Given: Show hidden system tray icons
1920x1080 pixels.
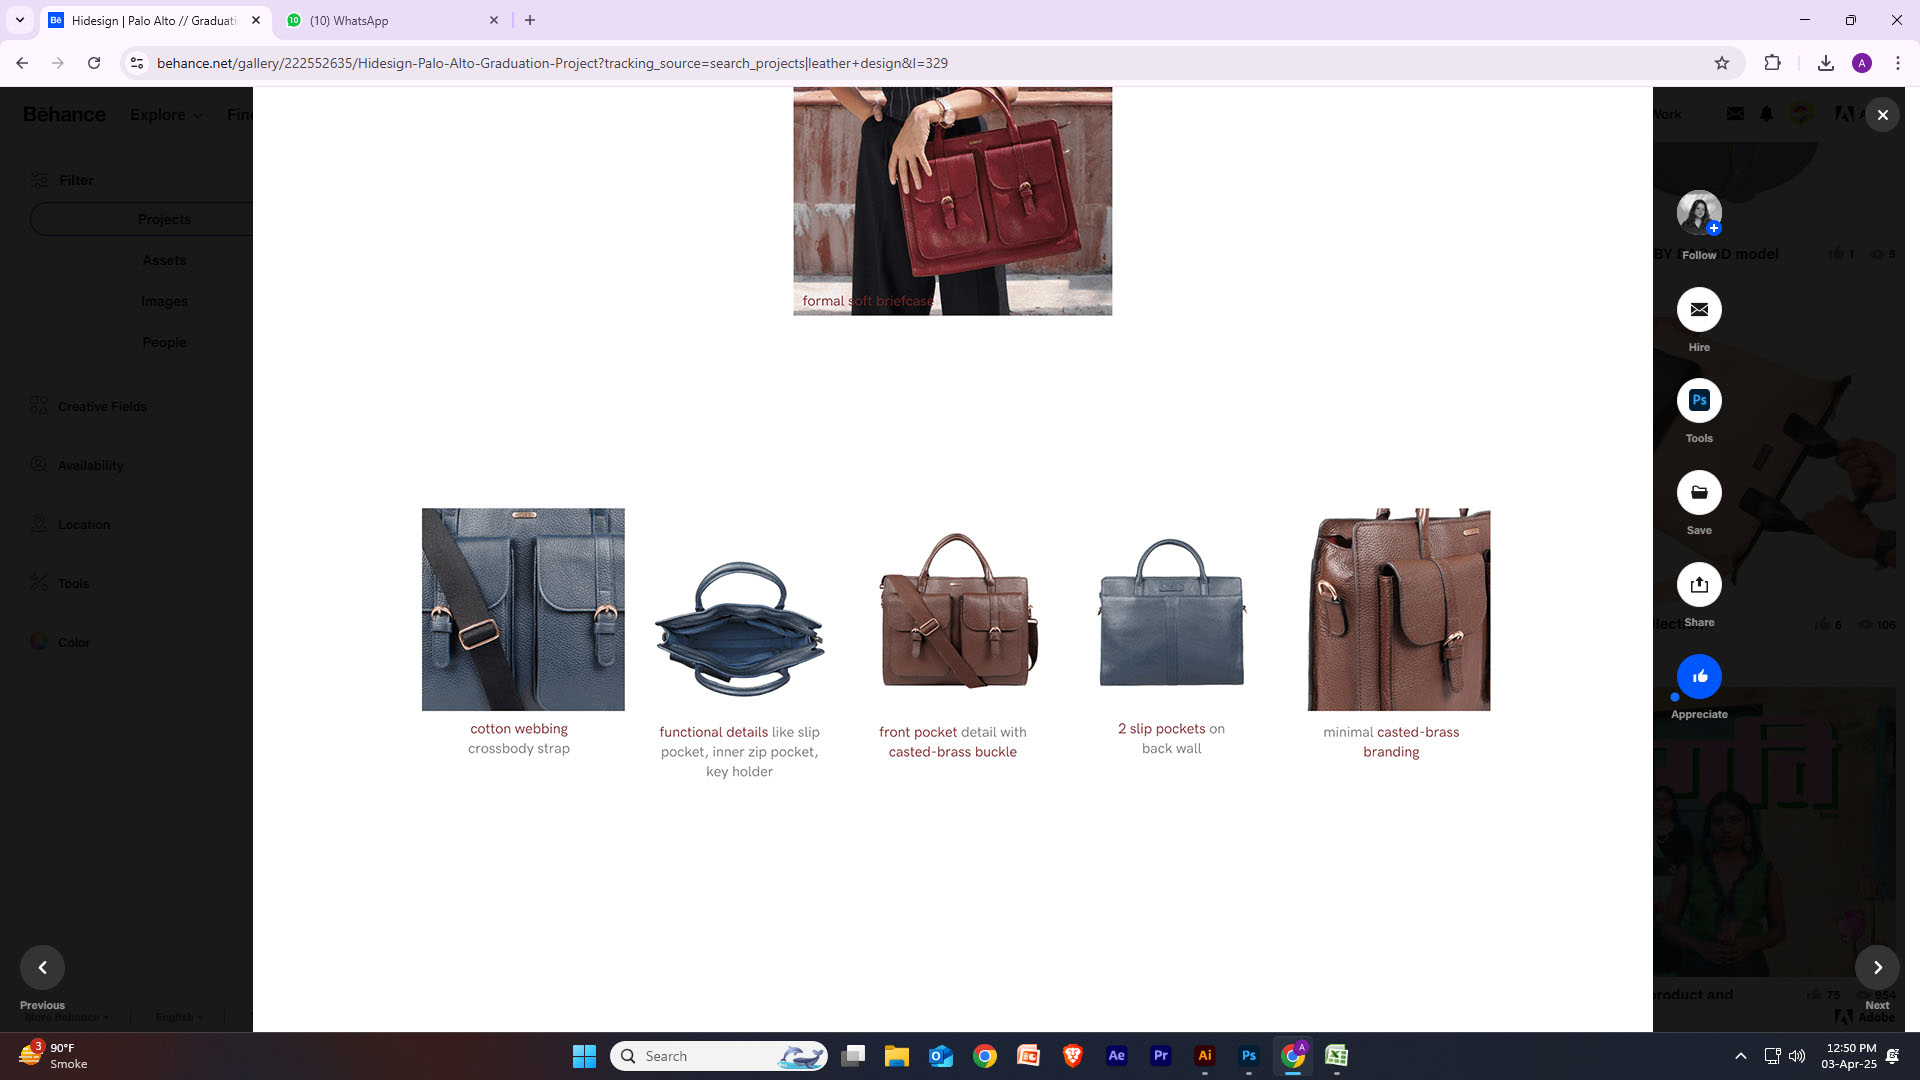Looking at the screenshot, I should point(1740,1056).
